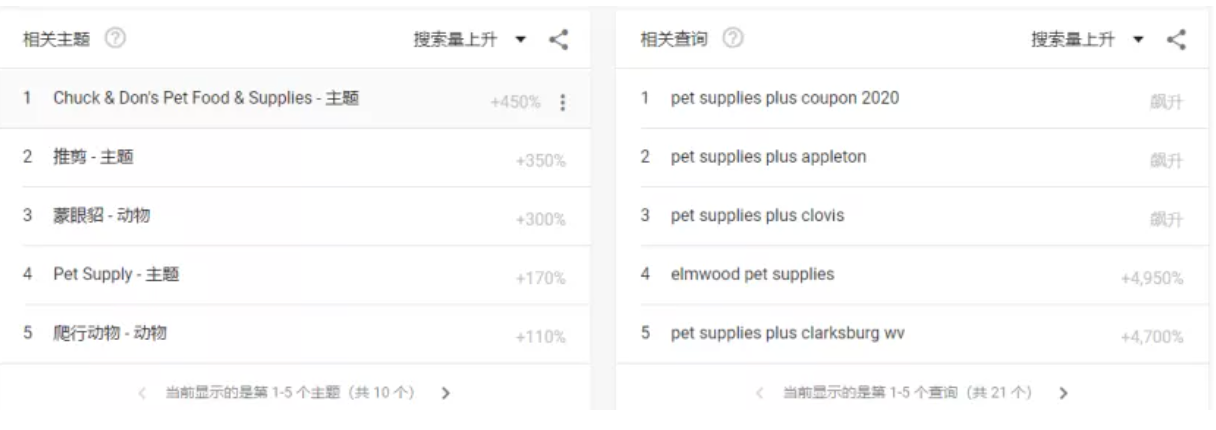The height and width of the screenshot is (430, 1216).
Task: Open three-dot menu for Chuck & Don's row
Action: click(x=563, y=102)
